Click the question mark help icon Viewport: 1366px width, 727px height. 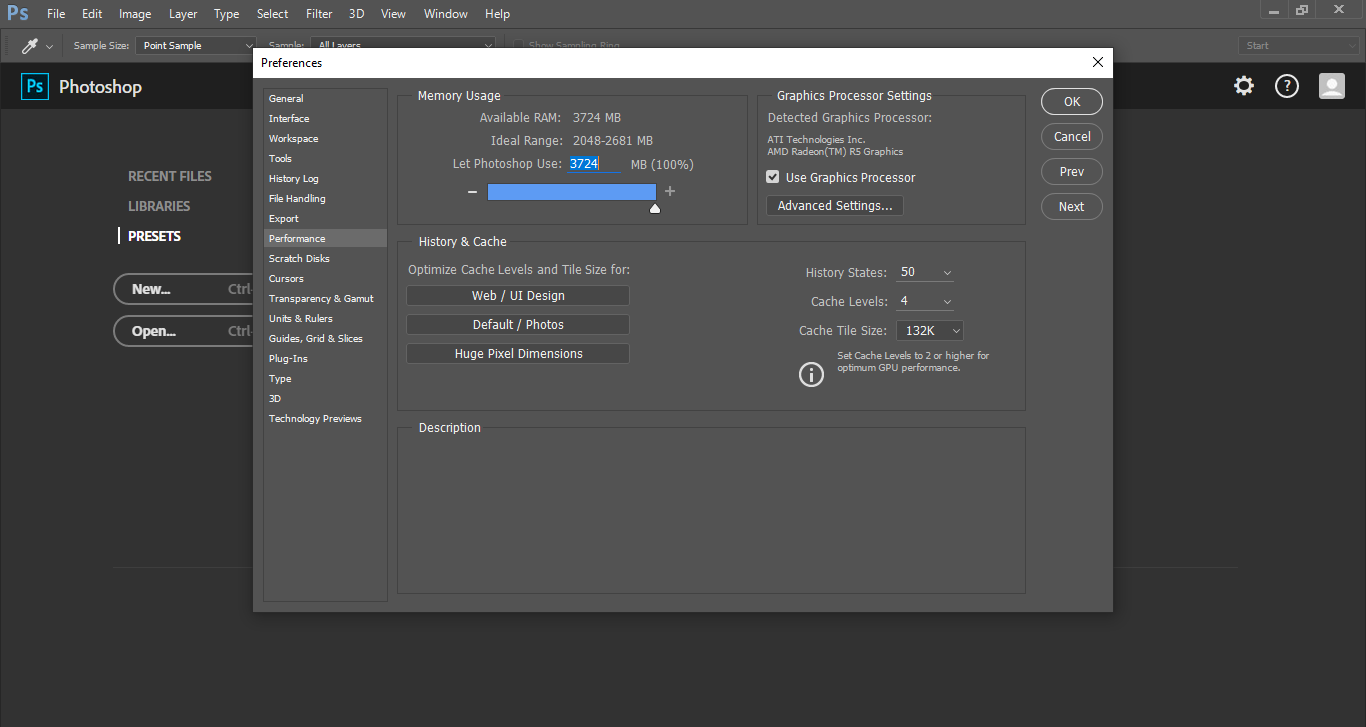[x=1287, y=86]
